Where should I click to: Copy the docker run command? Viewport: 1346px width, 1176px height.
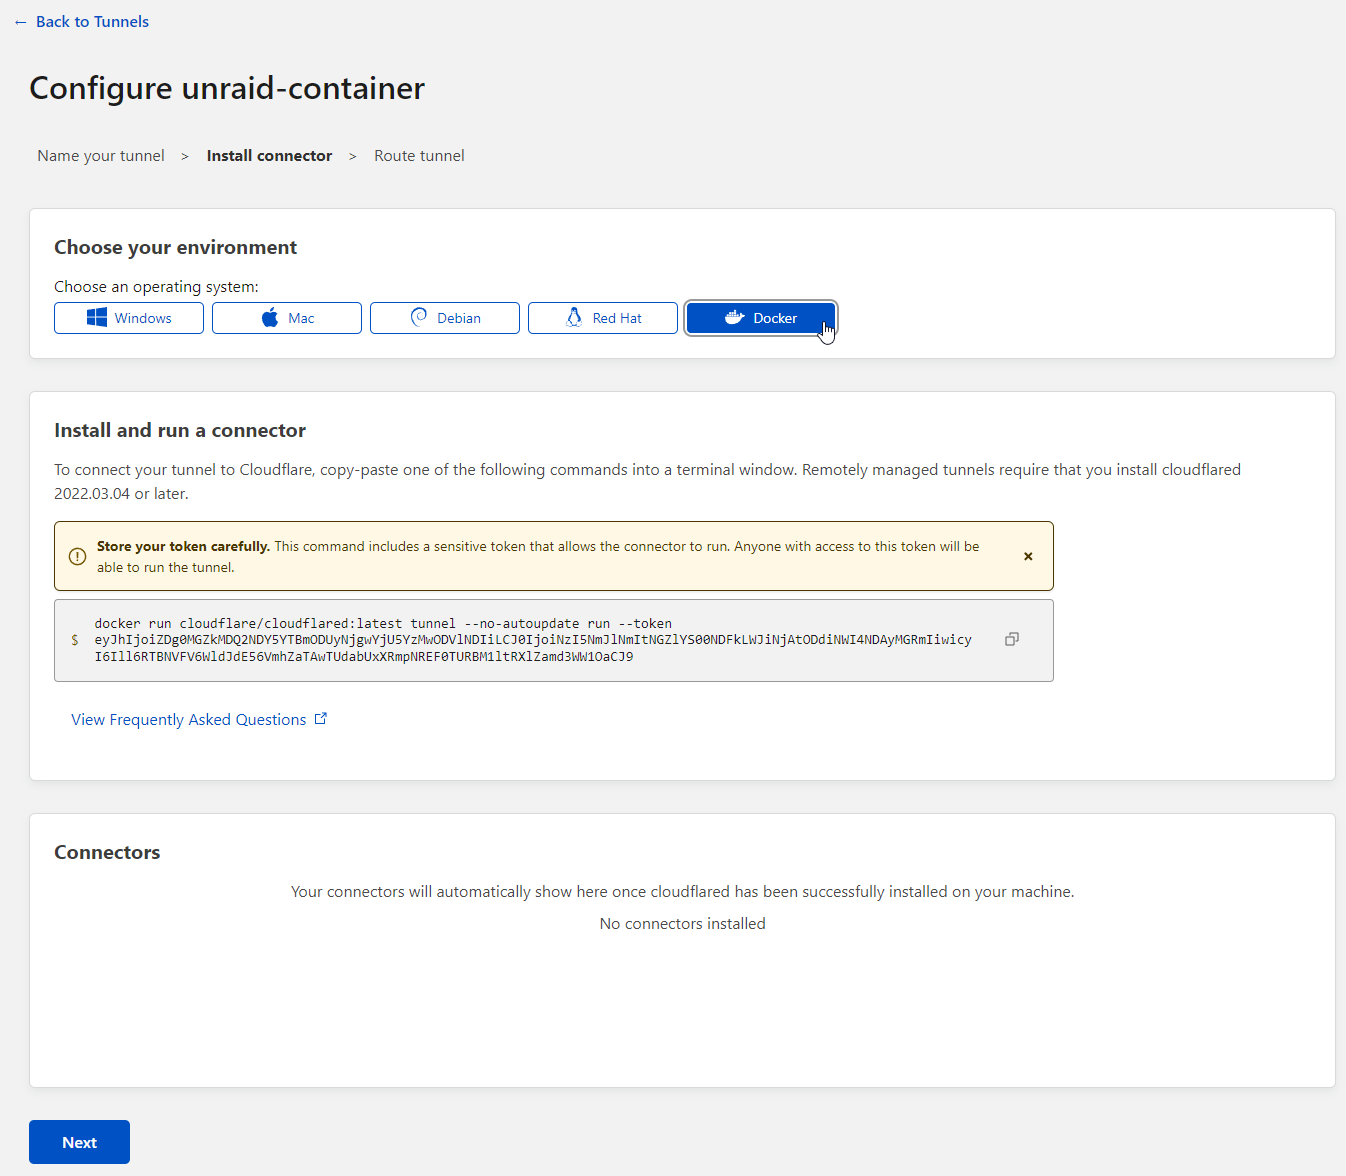1011,639
